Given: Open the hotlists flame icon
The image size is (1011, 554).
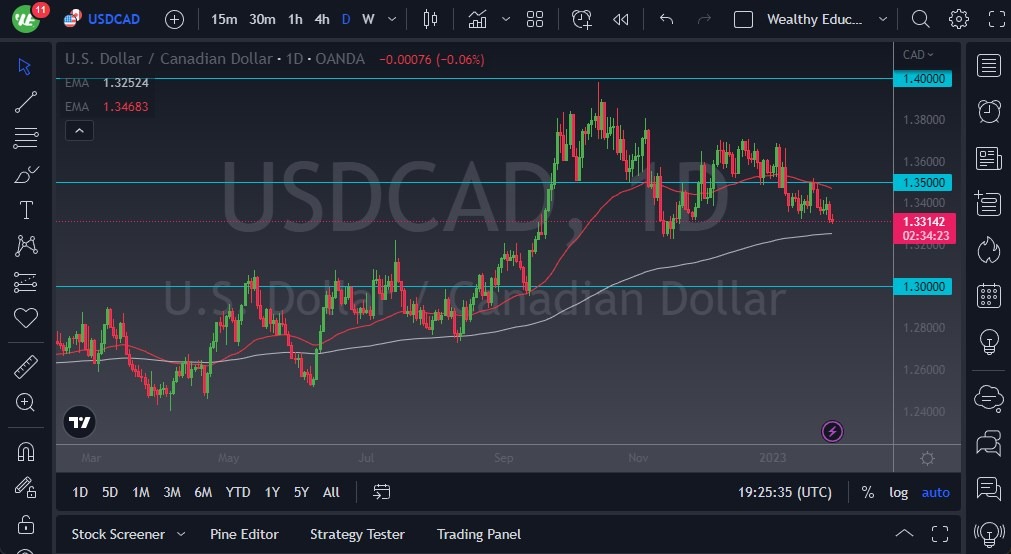Looking at the screenshot, I should (988, 250).
